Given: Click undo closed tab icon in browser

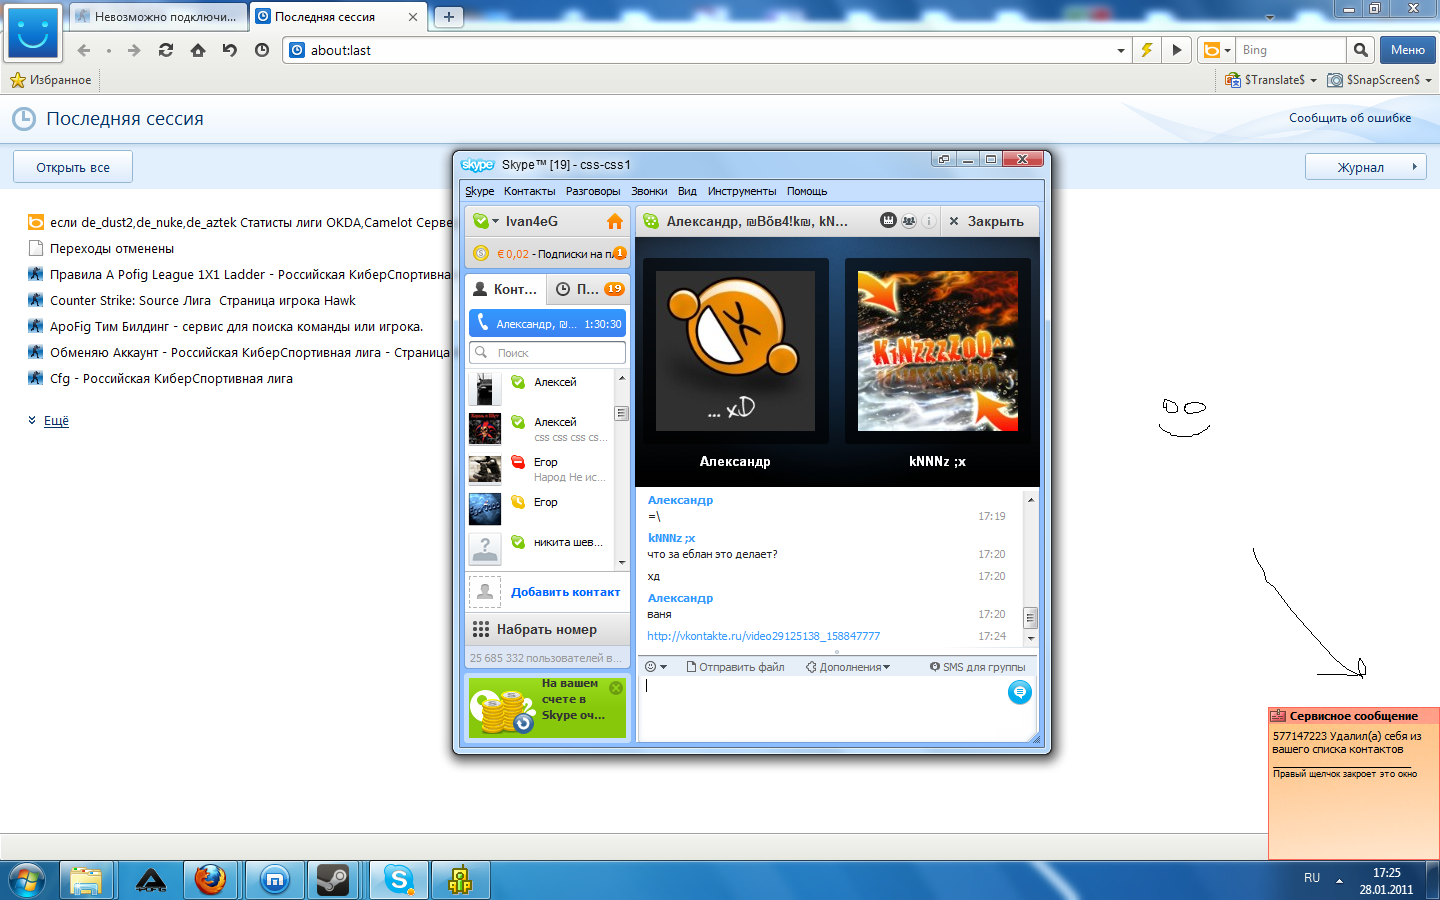Looking at the screenshot, I should tap(230, 50).
